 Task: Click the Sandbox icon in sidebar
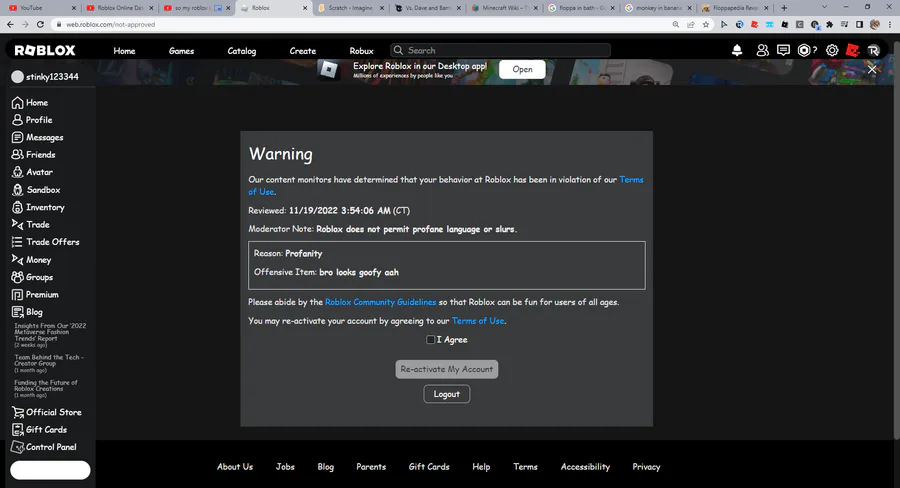18,189
